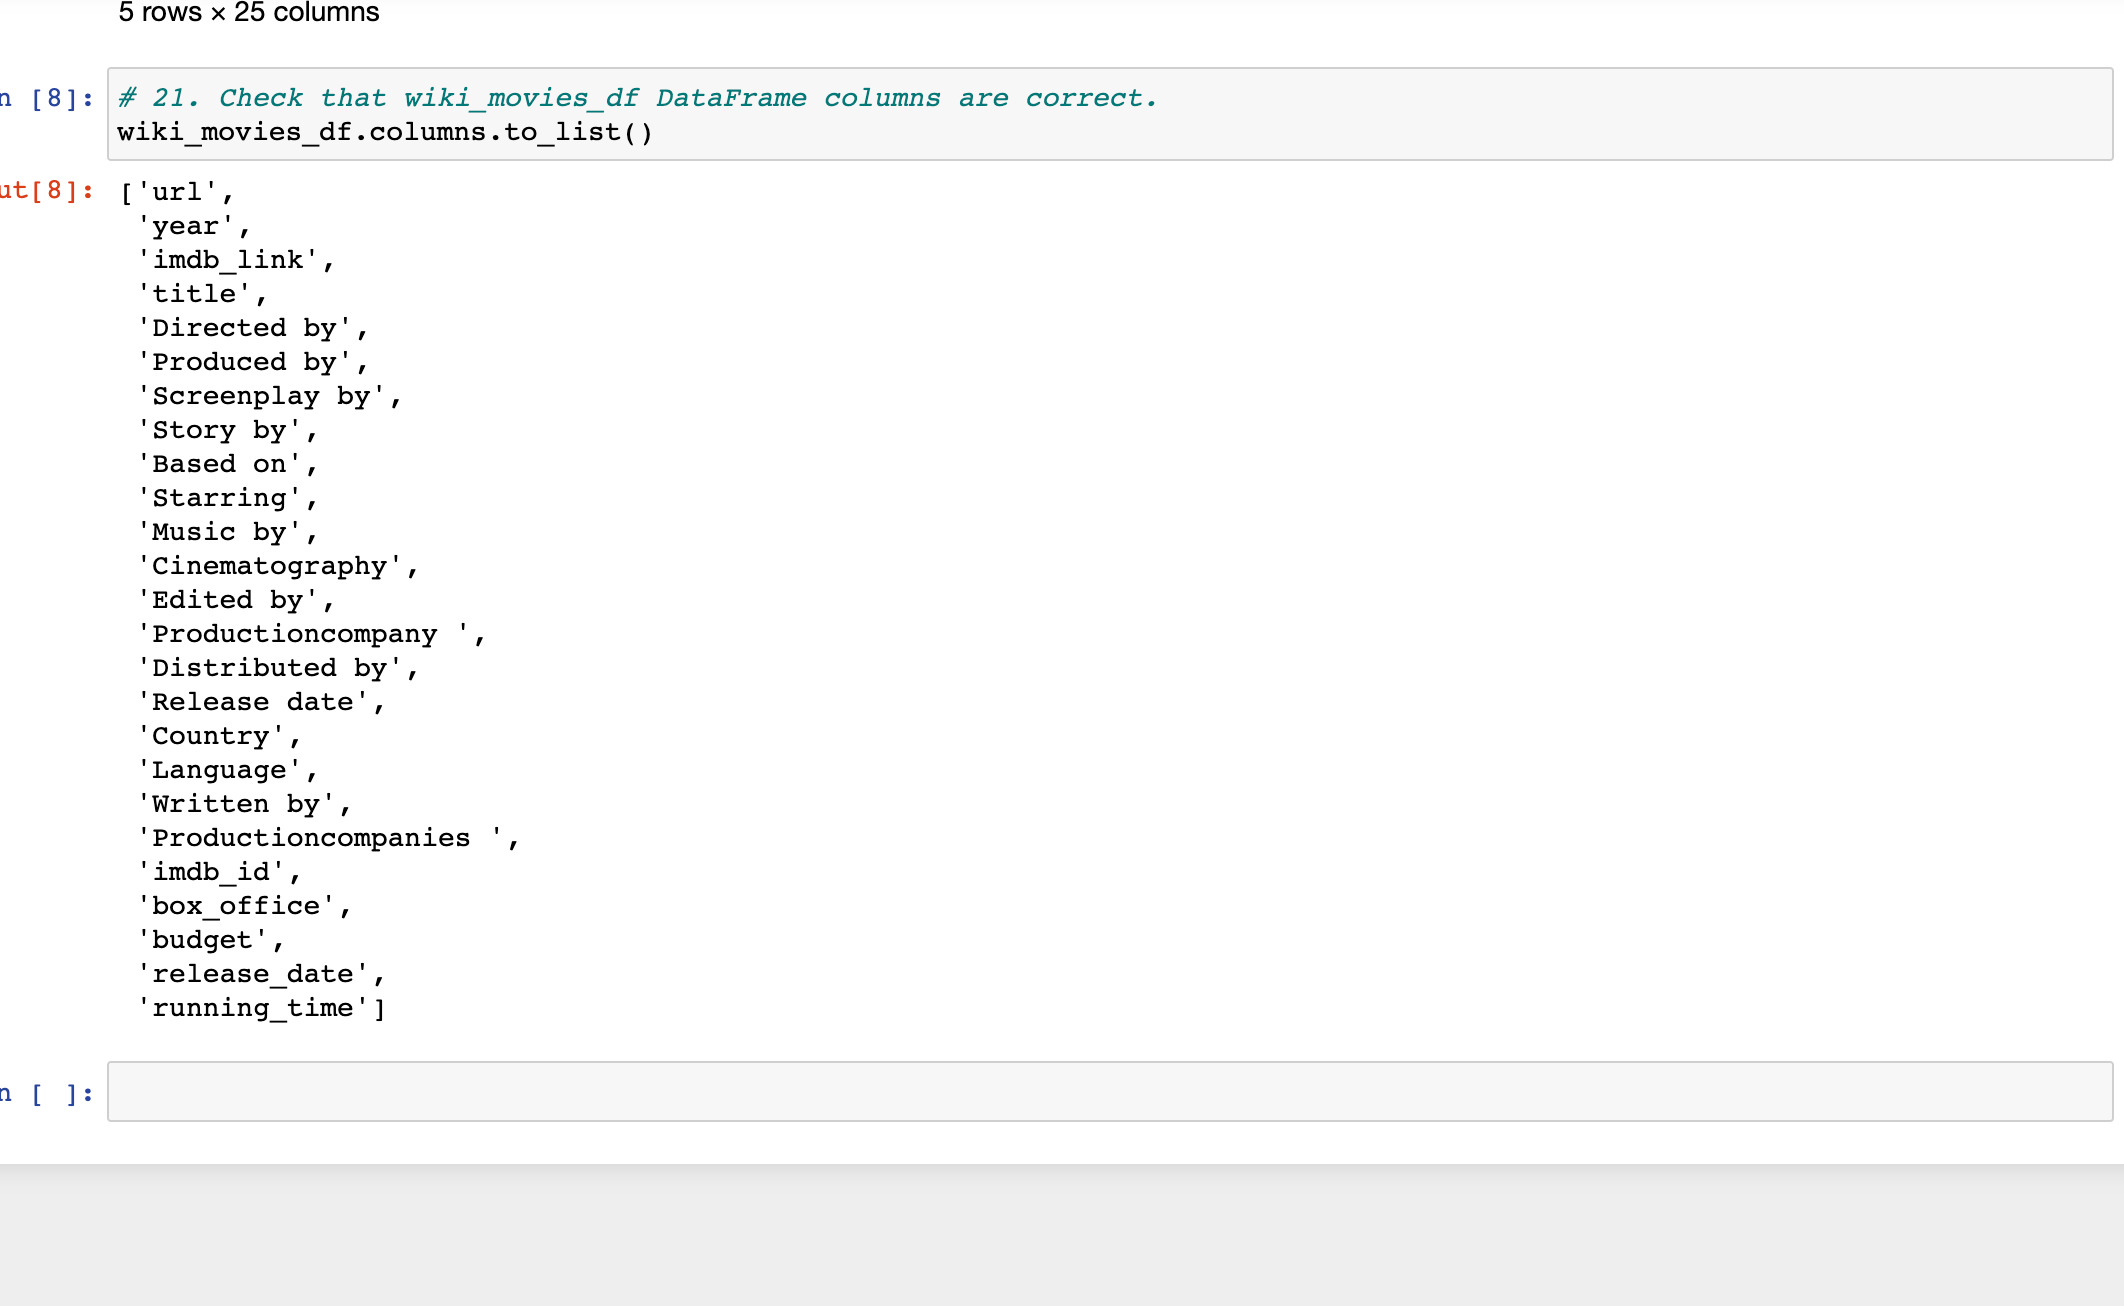Click the 'Starring' entry in output
Viewport: 2124px width, 1306px height.
point(220,497)
